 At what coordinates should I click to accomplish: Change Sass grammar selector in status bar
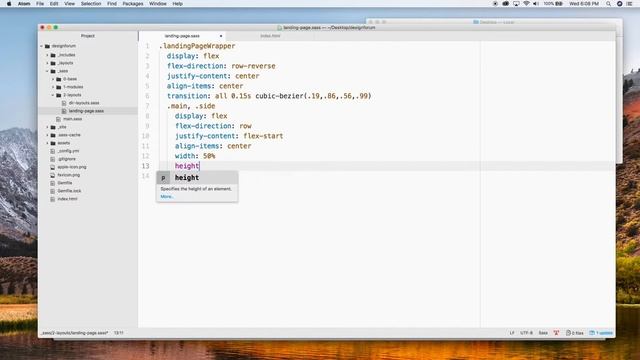pyautogui.click(x=543, y=333)
